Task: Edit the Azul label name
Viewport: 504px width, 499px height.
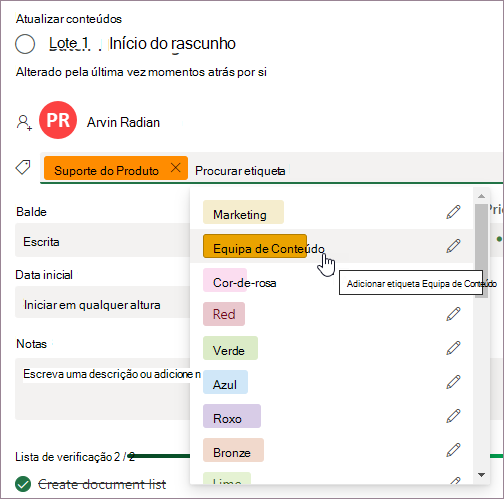Action: [453, 382]
